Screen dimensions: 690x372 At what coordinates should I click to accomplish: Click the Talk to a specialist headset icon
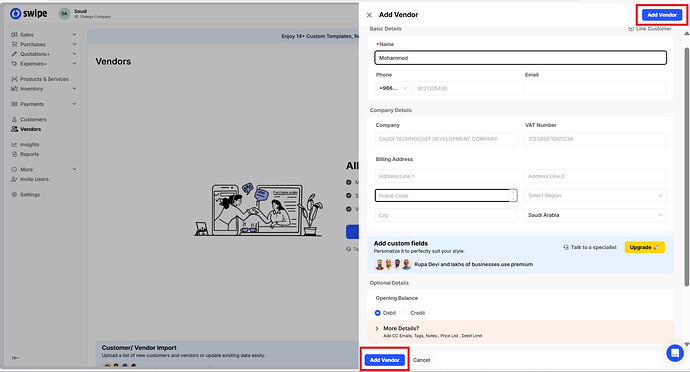566,247
